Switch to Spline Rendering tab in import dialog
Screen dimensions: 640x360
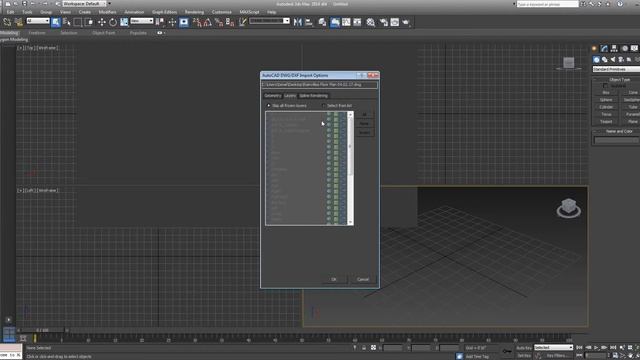pyautogui.click(x=313, y=96)
